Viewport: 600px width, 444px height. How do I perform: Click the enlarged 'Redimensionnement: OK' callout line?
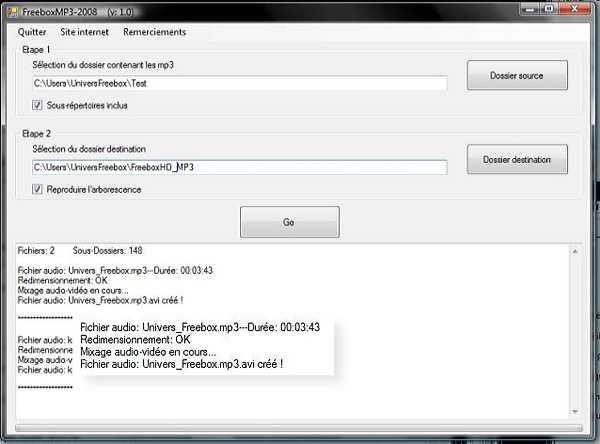point(135,340)
